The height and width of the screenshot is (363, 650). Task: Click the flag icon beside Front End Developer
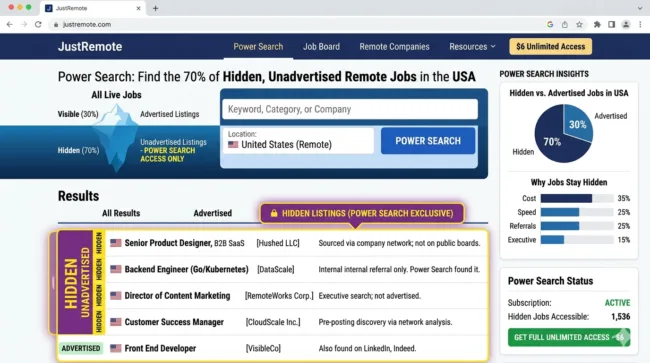tap(116, 348)
